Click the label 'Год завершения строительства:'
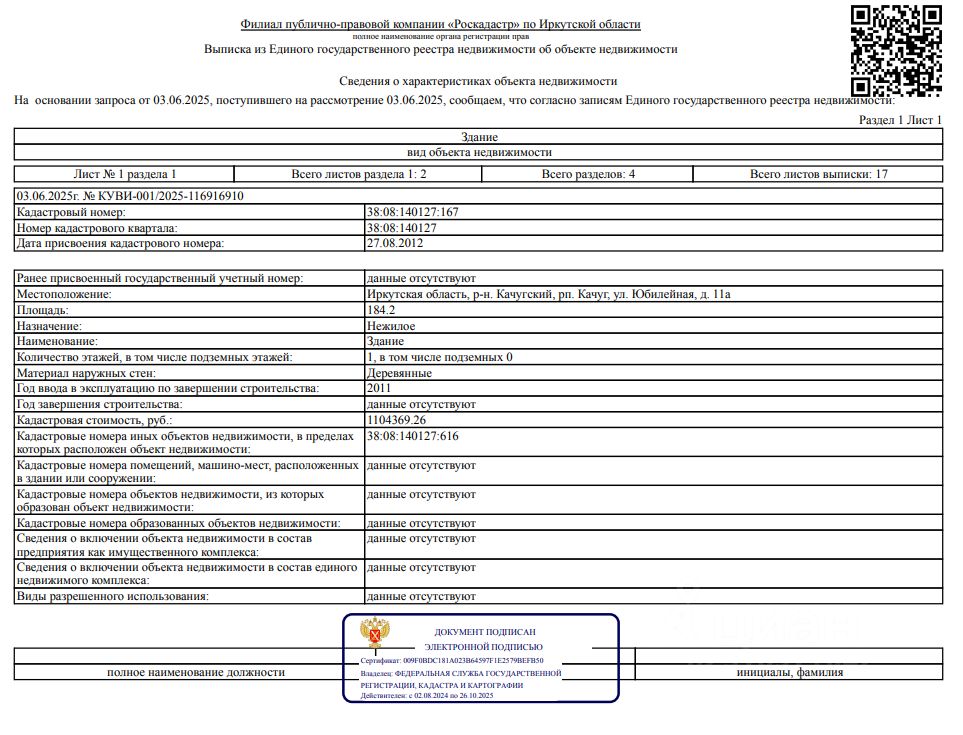963x735 pixels. coord(99,404)
